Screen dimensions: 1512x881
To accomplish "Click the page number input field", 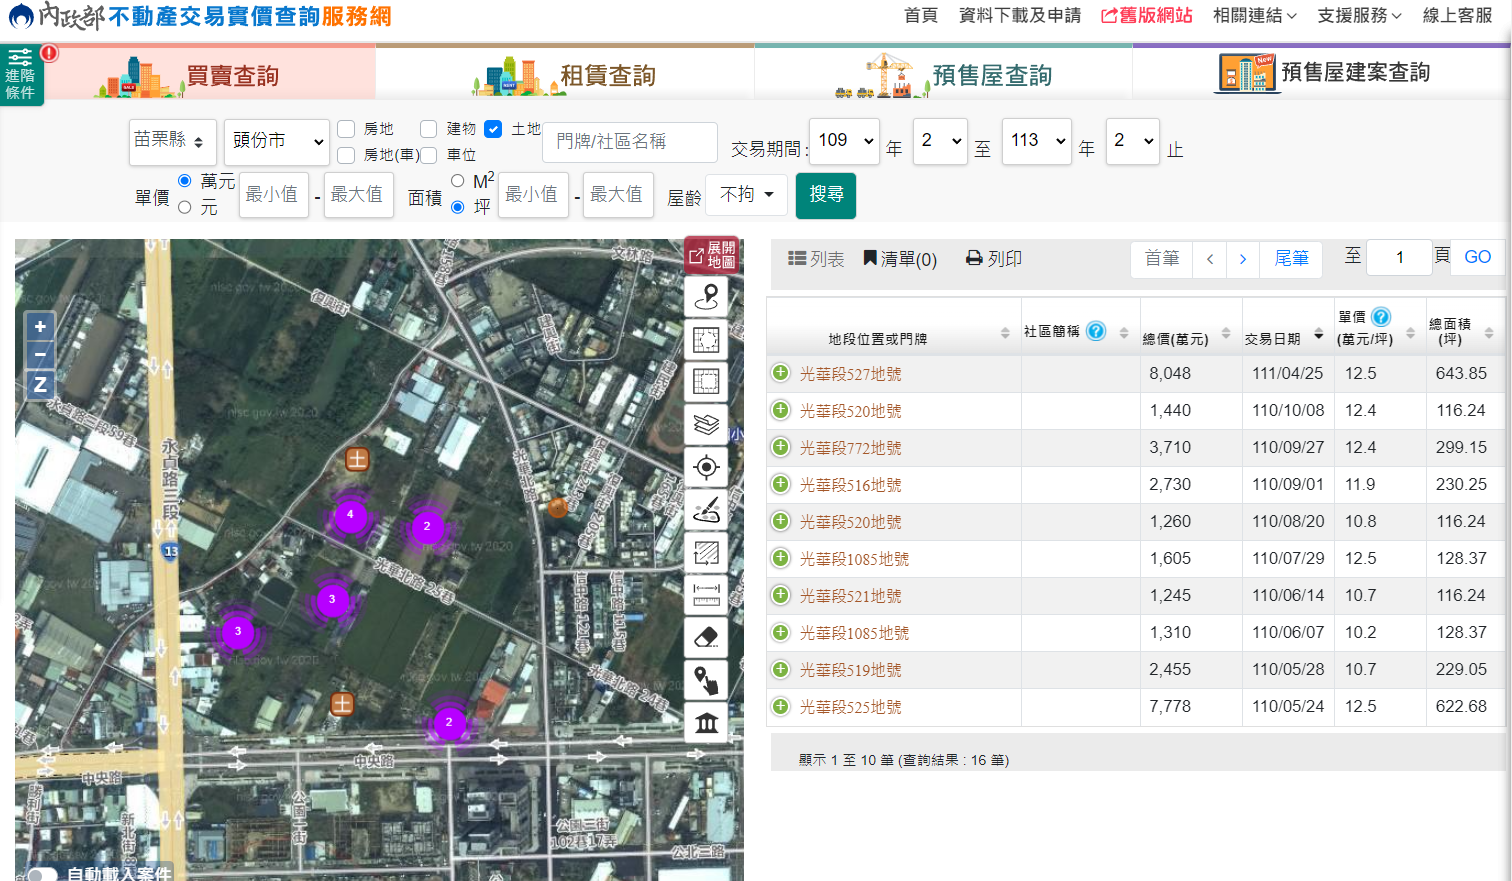I will (x=1400, y=258).
